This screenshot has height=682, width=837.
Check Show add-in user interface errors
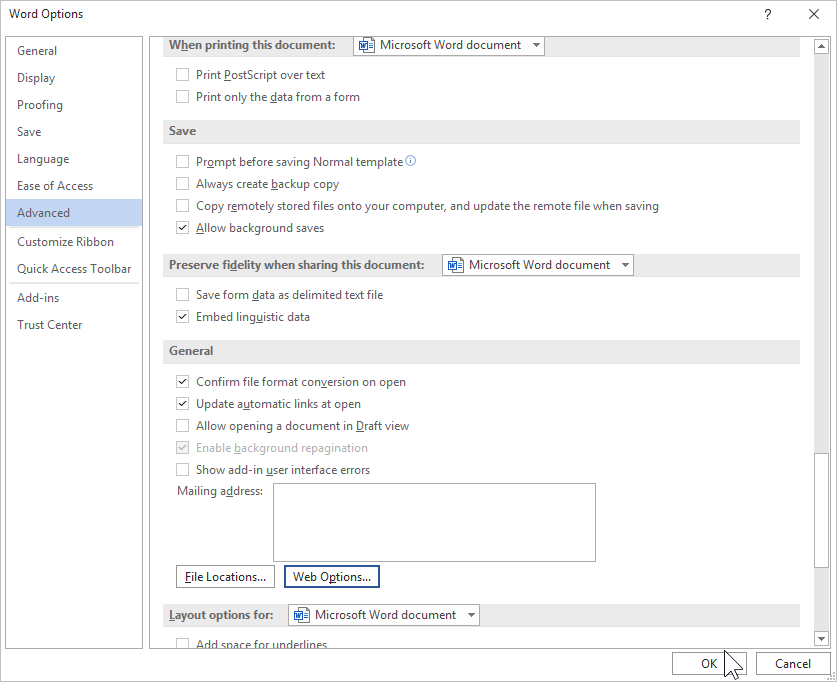pyautogui.click(x=182, y=470)
